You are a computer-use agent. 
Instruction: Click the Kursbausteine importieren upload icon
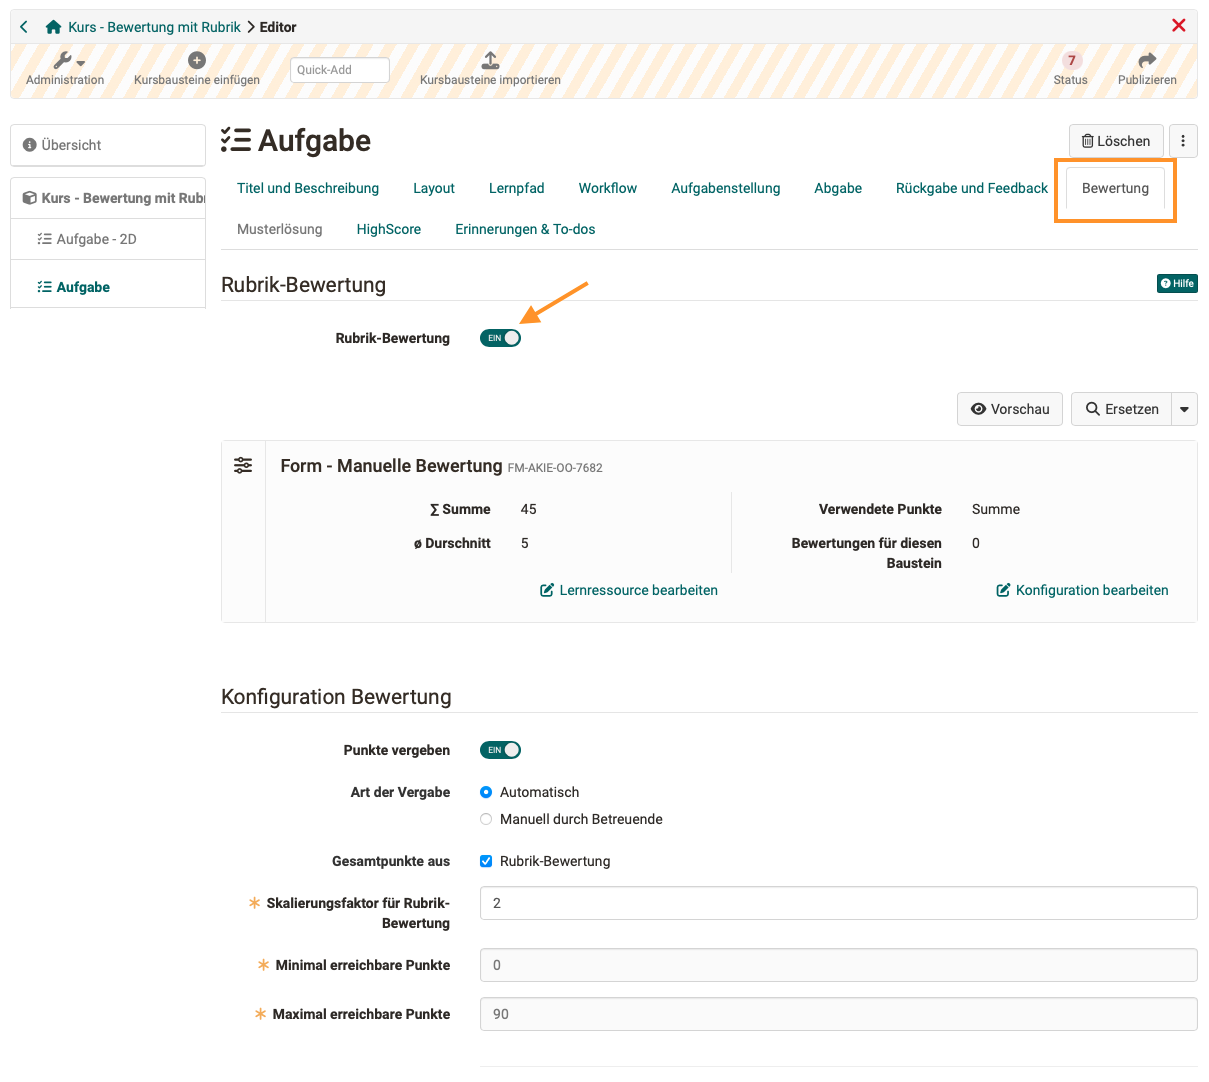pos(489,58)
